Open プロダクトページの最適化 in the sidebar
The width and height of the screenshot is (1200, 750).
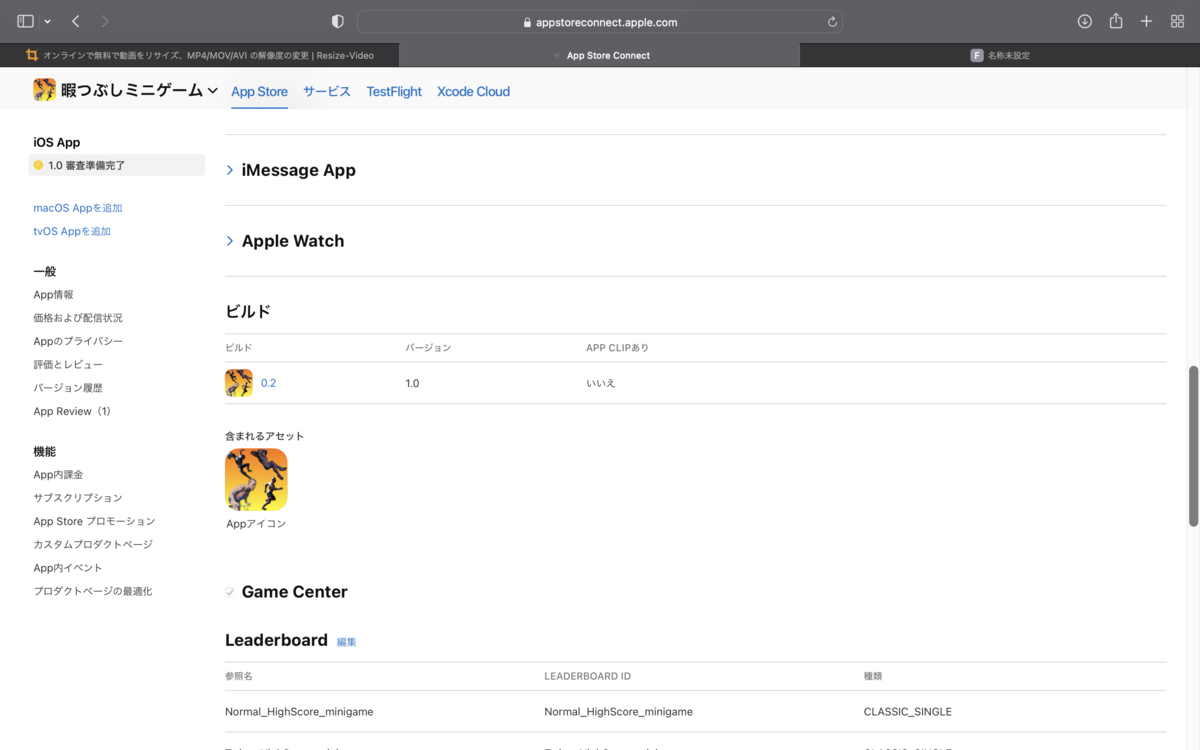click(x=93, y=591)
